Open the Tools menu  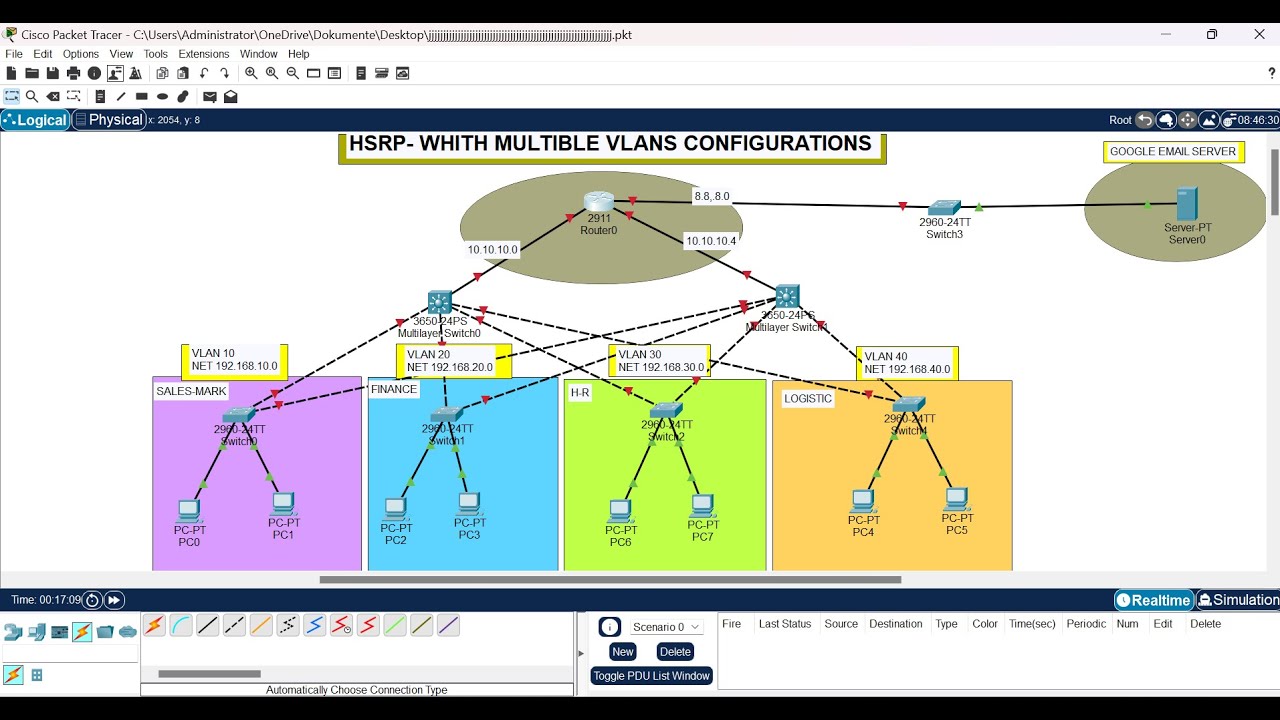pyautogui.click(x=156, y=54)
